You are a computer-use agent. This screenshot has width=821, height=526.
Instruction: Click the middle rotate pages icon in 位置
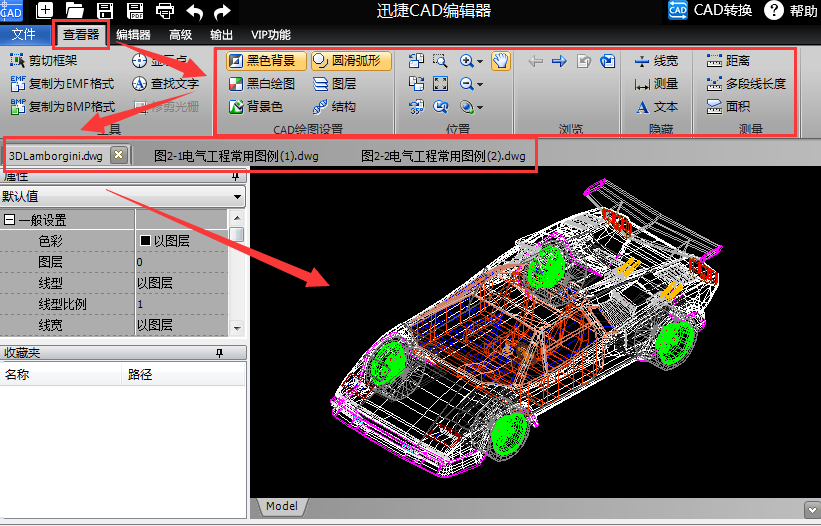pyautogui.click(x=416, y=84)
